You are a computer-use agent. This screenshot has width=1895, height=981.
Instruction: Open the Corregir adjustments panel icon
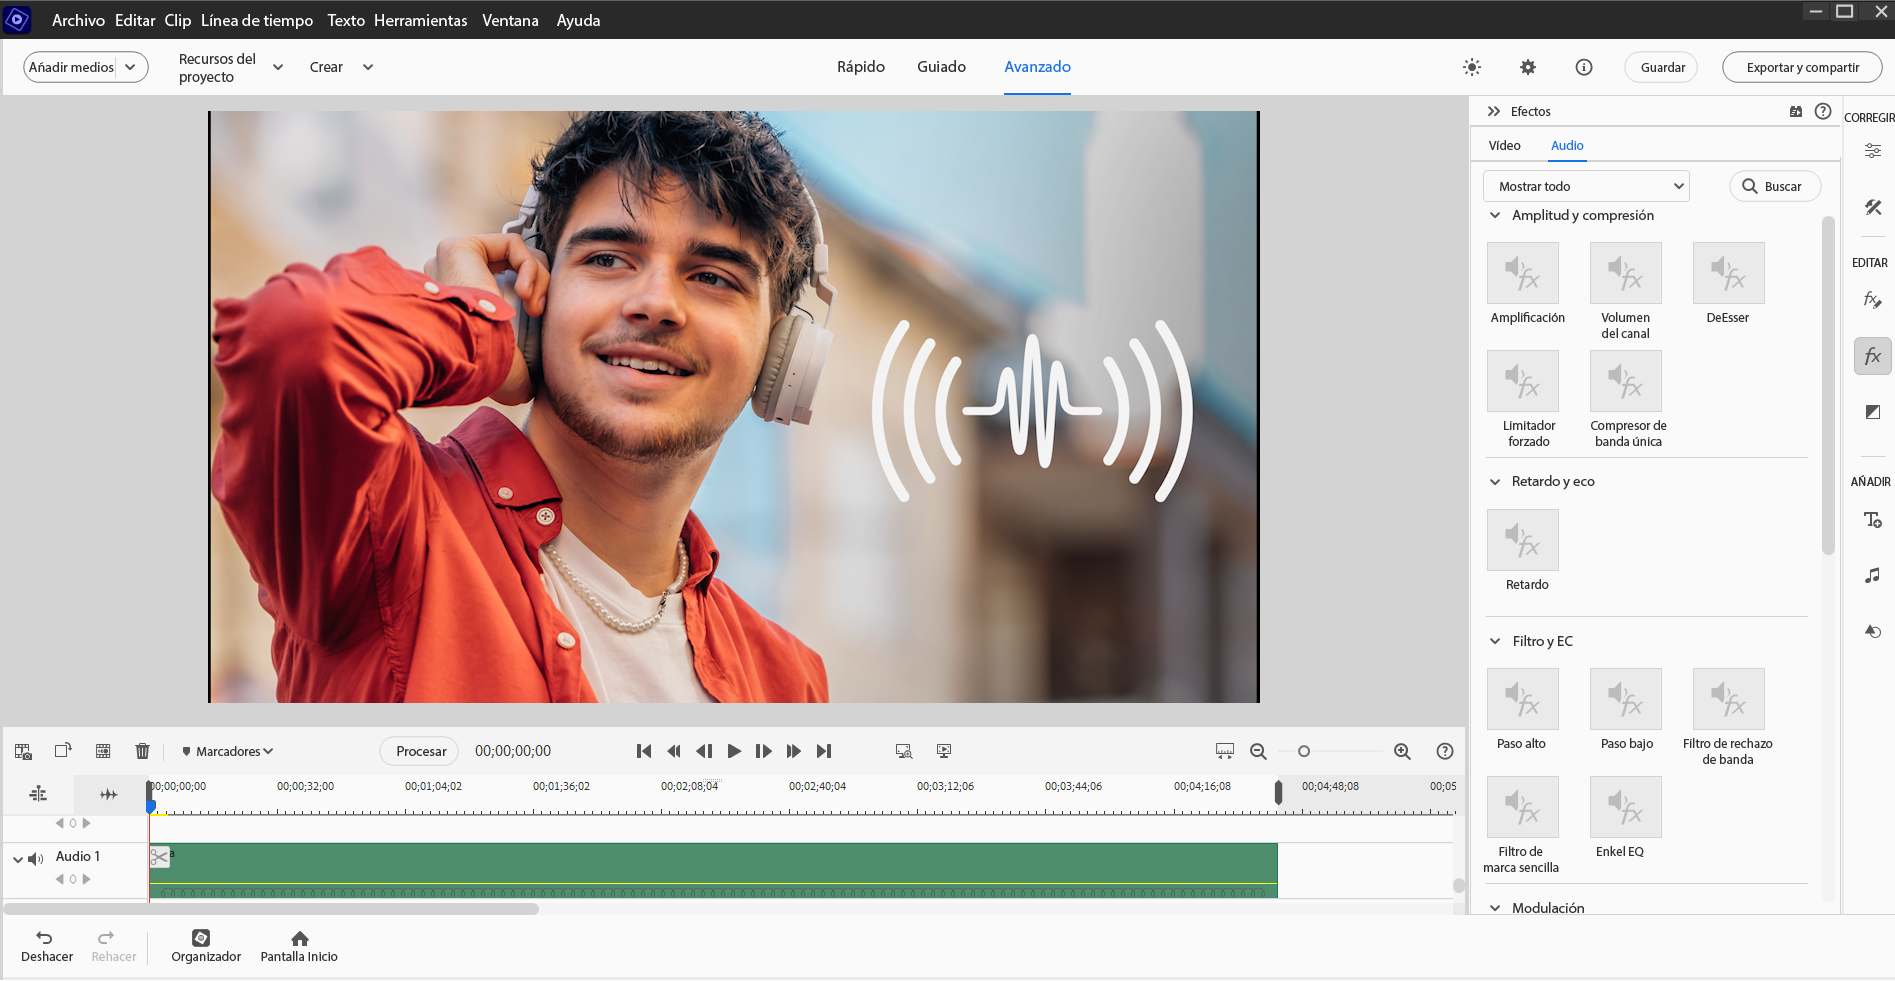1873,150
